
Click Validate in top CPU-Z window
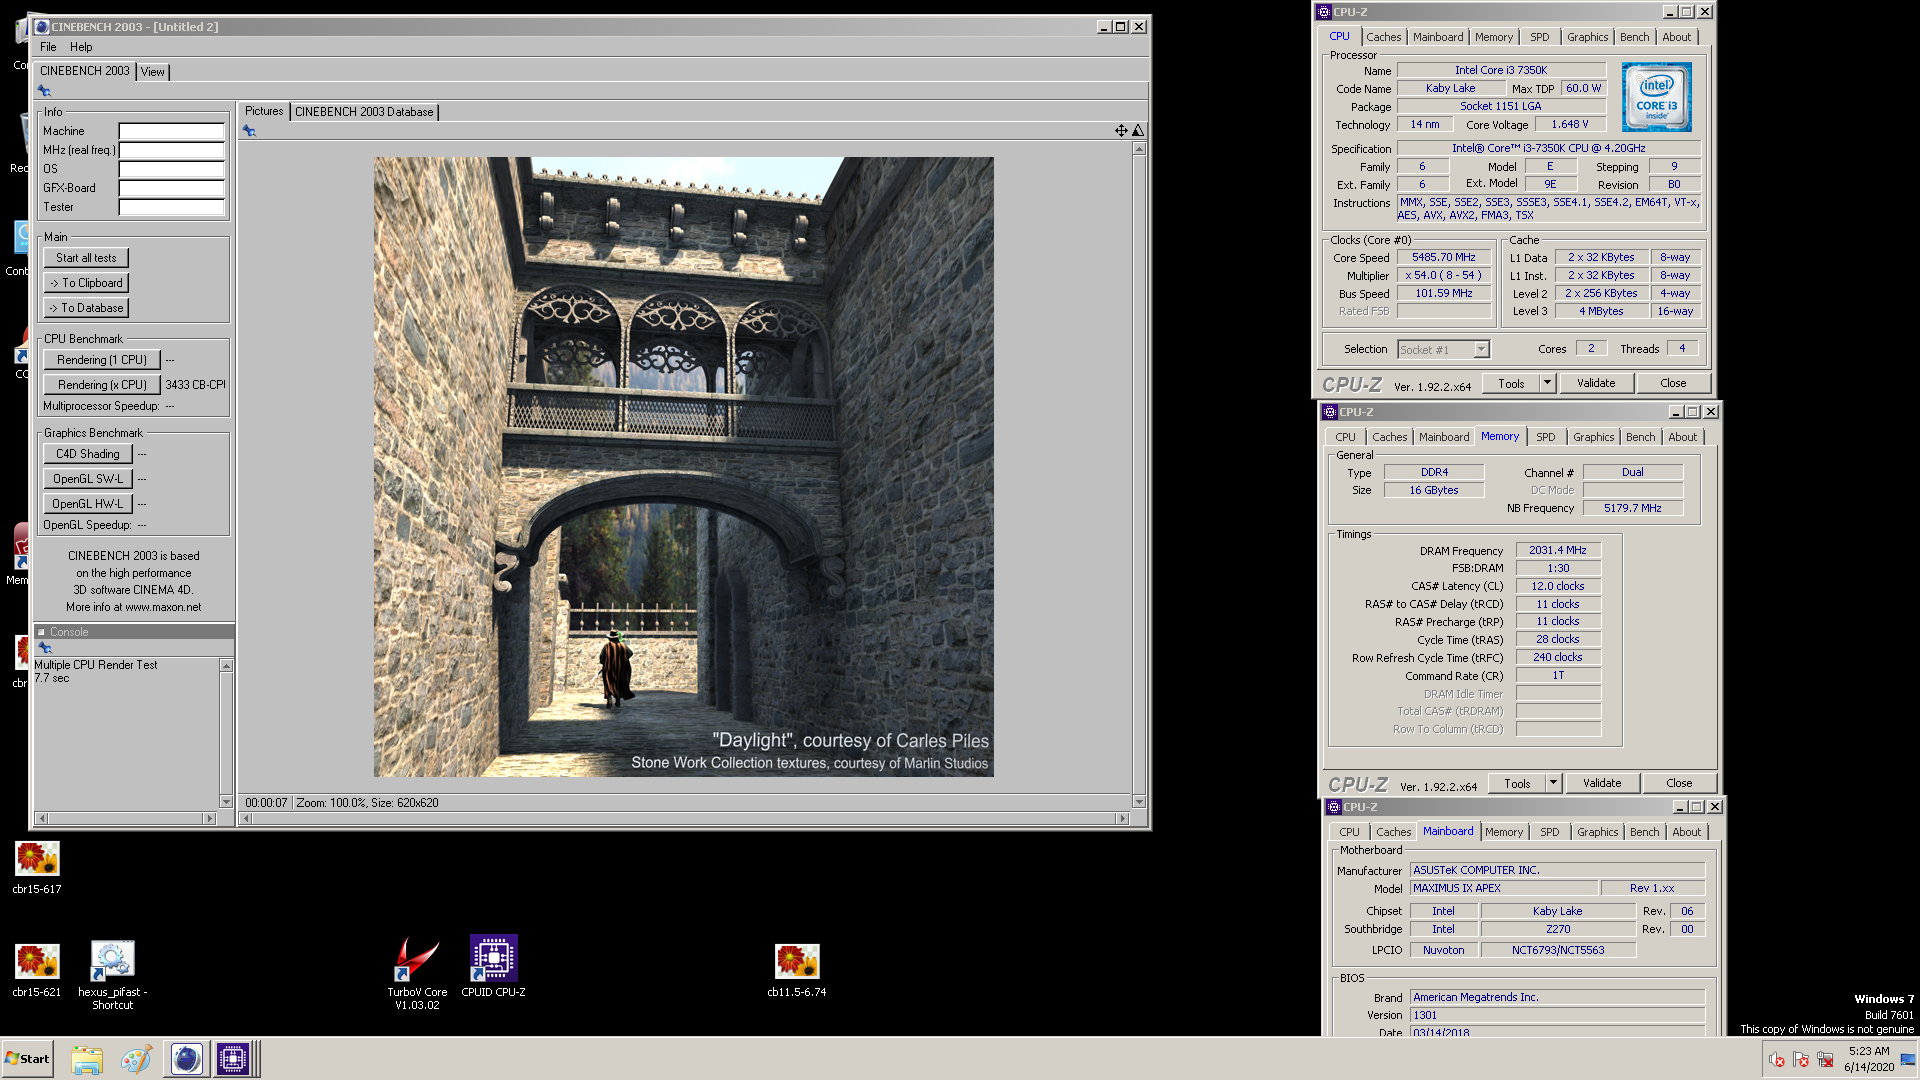[x=1596, y=383]
